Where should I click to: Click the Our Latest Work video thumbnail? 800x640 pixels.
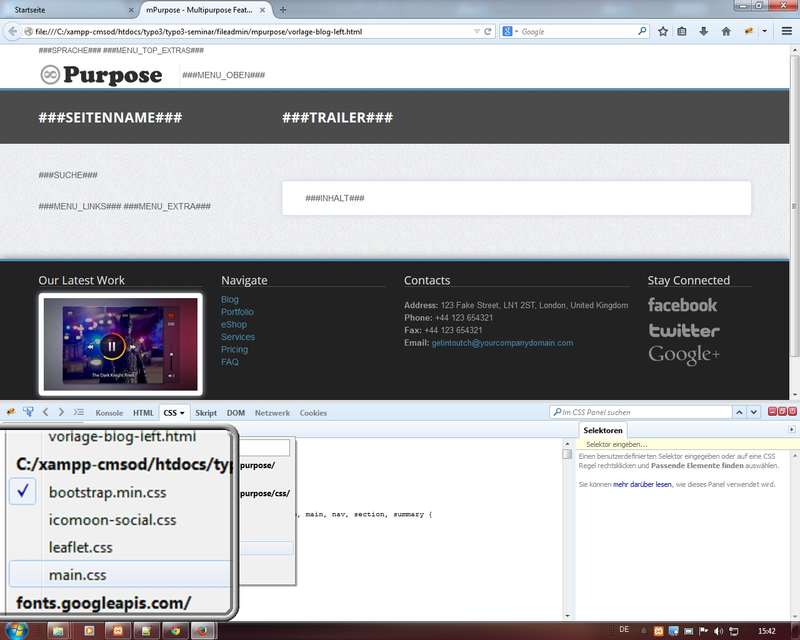coord(120,344)
